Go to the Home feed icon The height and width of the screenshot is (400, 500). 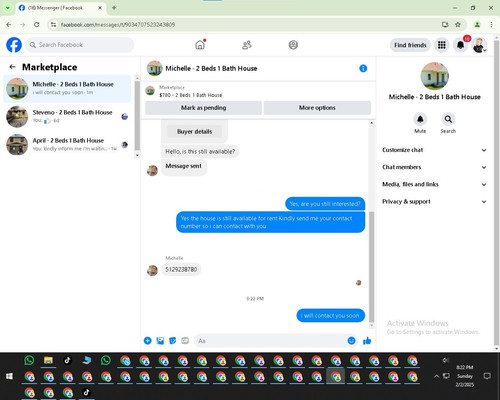tap(200, 45)
